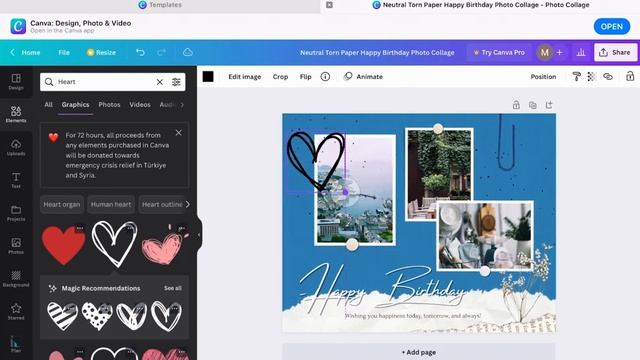The image size is (640, 360).
Task: Open search filters icon in search bar
Action: point(176,82)
